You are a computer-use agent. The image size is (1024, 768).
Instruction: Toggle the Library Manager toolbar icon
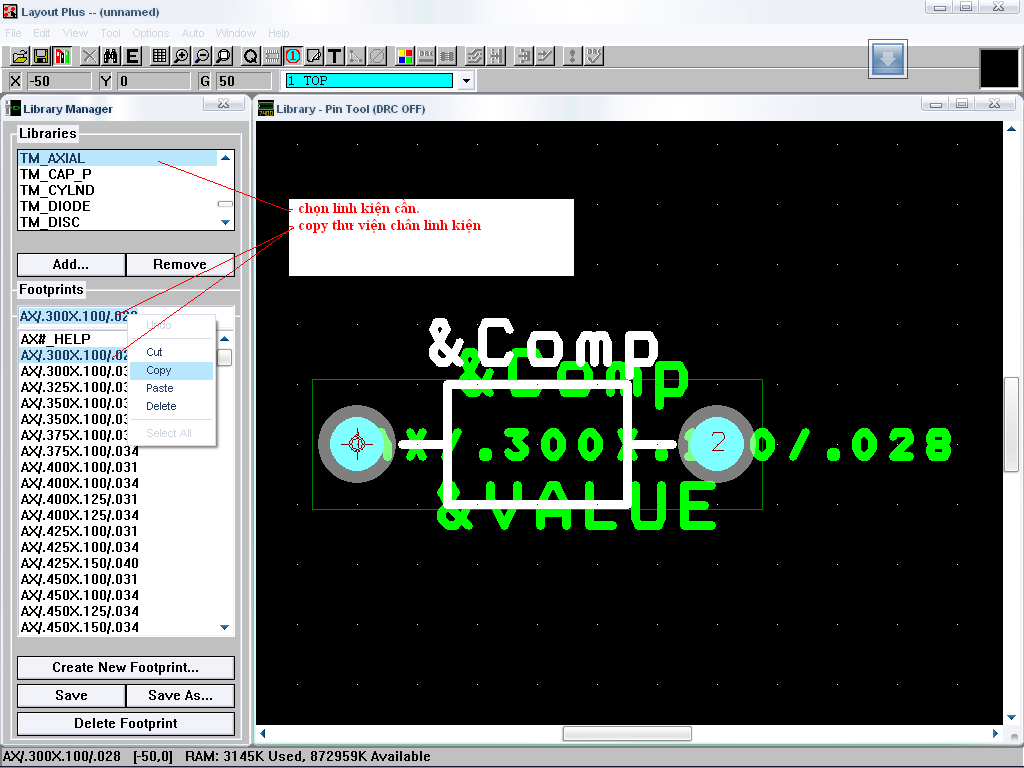coord(62,57)
